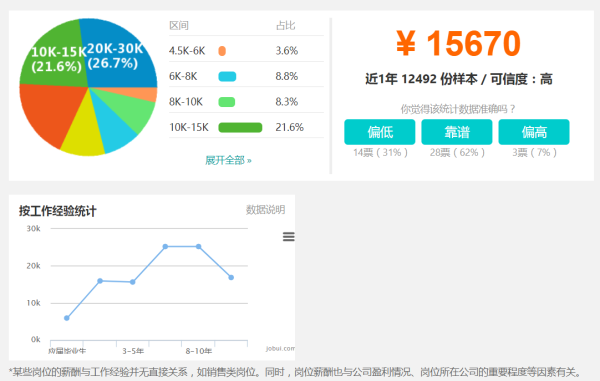Viewport: 600px width, 381px height.
Task: Expand the full list via 展开全部
Action: pos(228,160)
